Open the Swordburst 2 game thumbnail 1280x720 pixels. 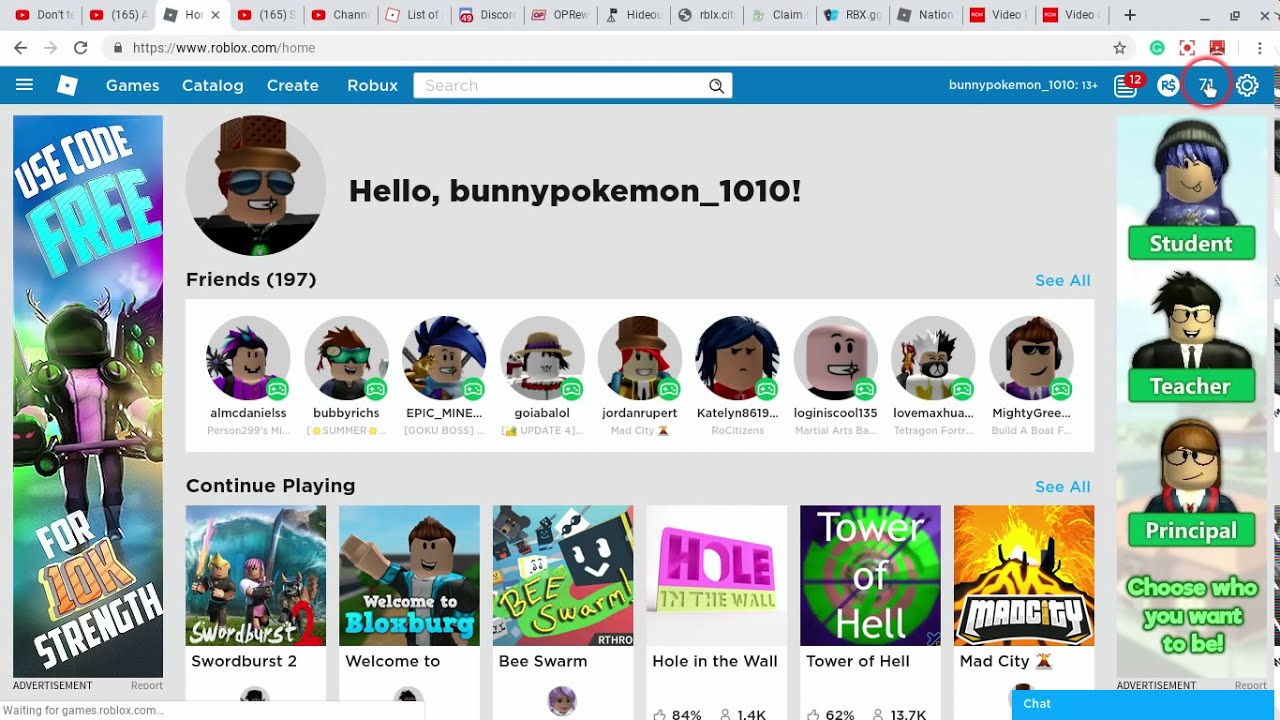256,575
